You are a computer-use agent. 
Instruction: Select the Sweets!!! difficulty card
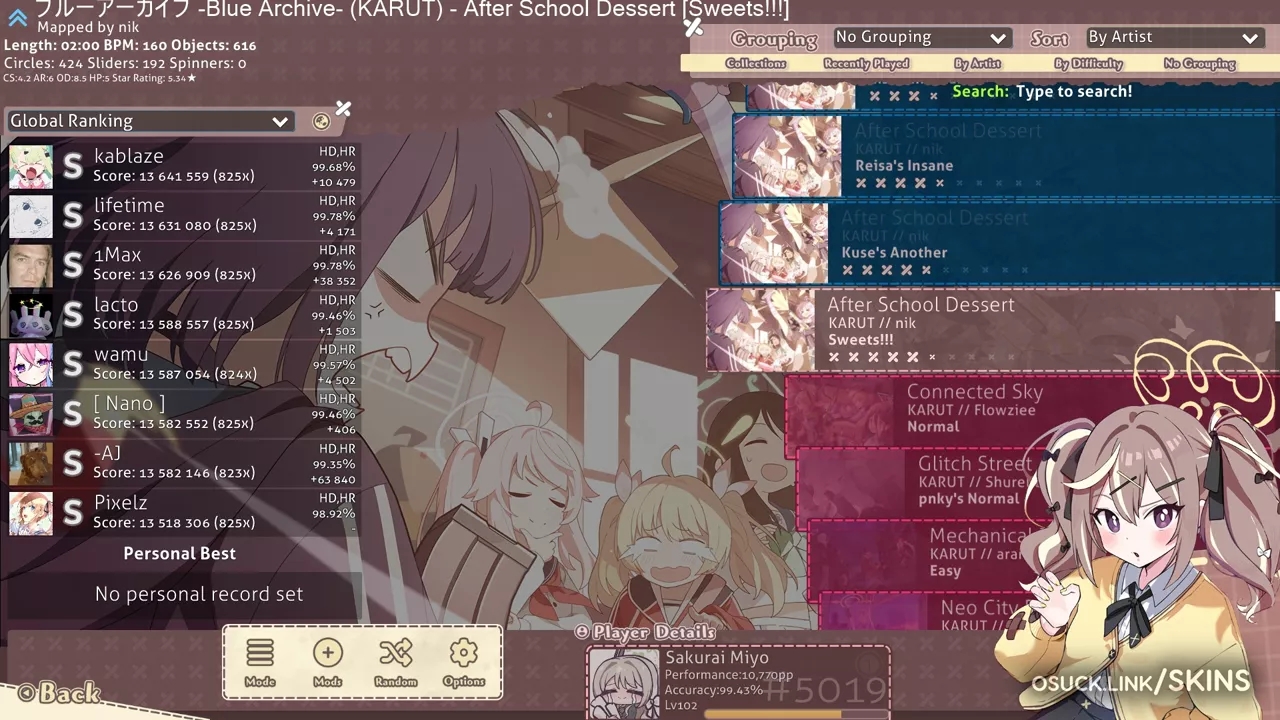click(x=990, y=331)
